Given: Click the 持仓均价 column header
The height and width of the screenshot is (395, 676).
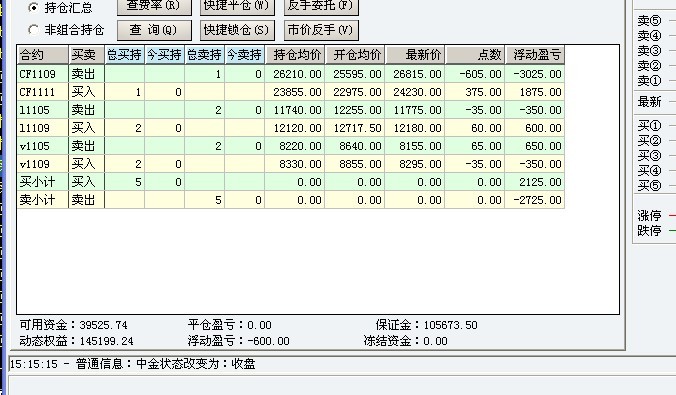Looking at the screenshot, I should (295, 55).
